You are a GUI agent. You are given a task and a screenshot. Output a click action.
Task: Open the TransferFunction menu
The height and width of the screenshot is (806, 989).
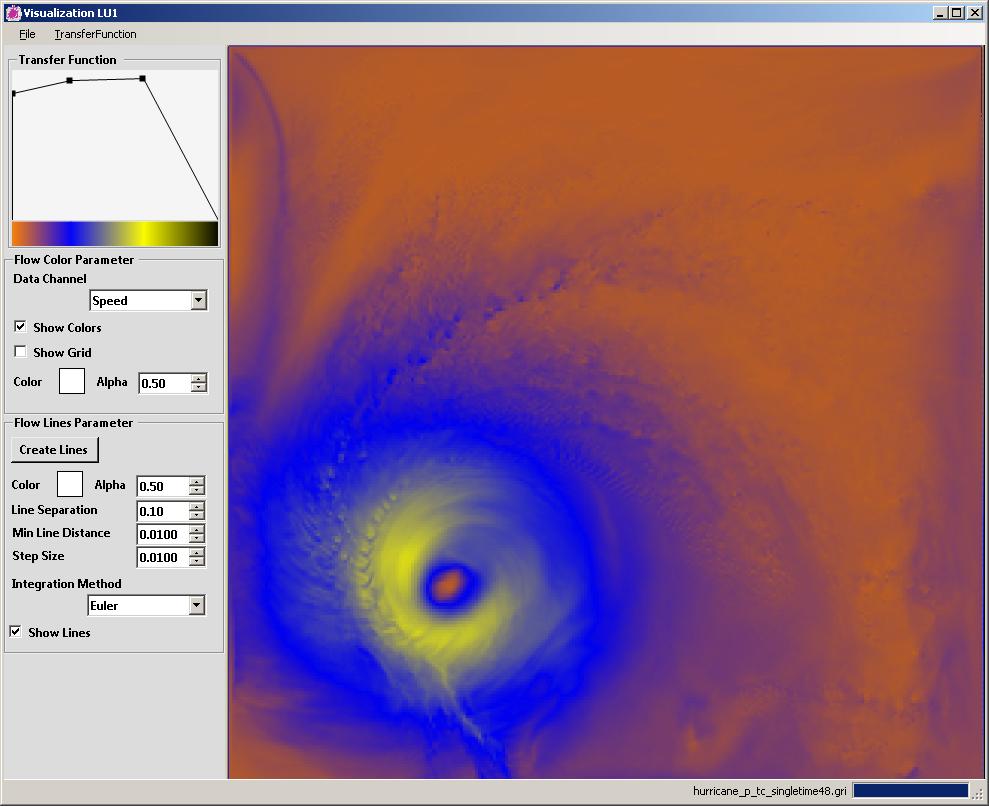tap(95, 34)
